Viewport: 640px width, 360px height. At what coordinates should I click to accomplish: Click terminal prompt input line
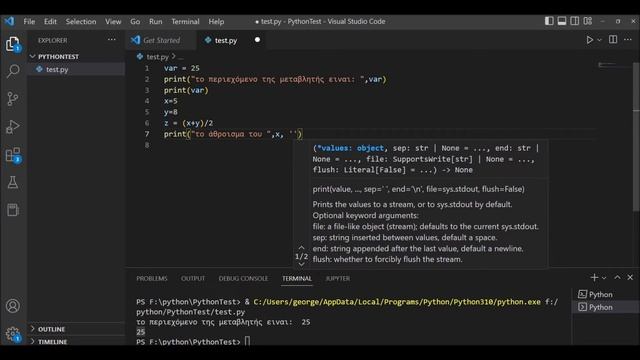[247, 341]
